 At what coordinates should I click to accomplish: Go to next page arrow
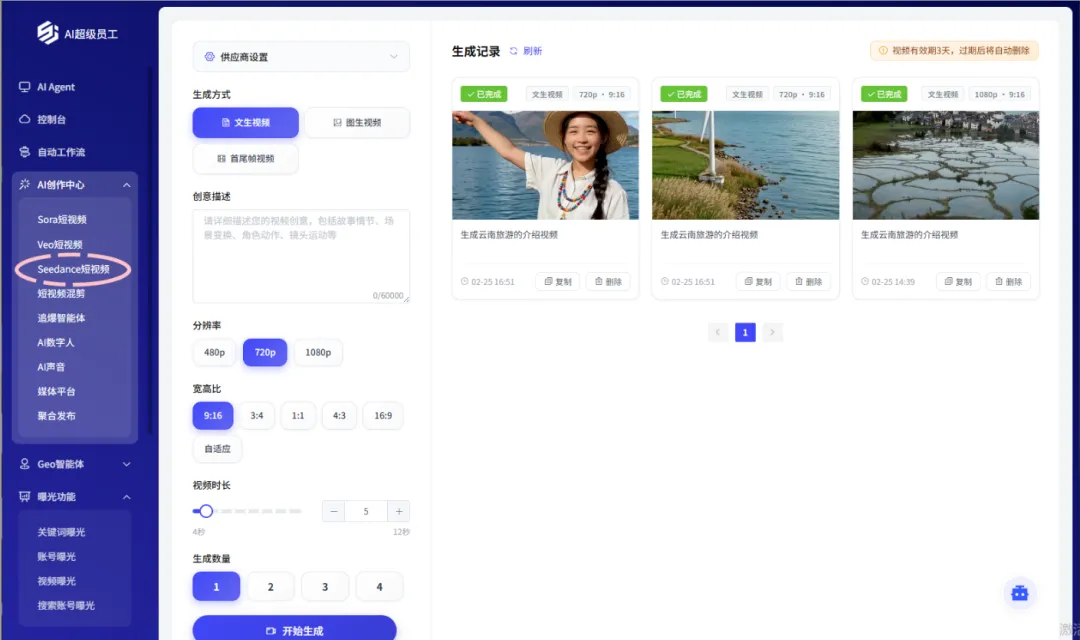[773, 332]
